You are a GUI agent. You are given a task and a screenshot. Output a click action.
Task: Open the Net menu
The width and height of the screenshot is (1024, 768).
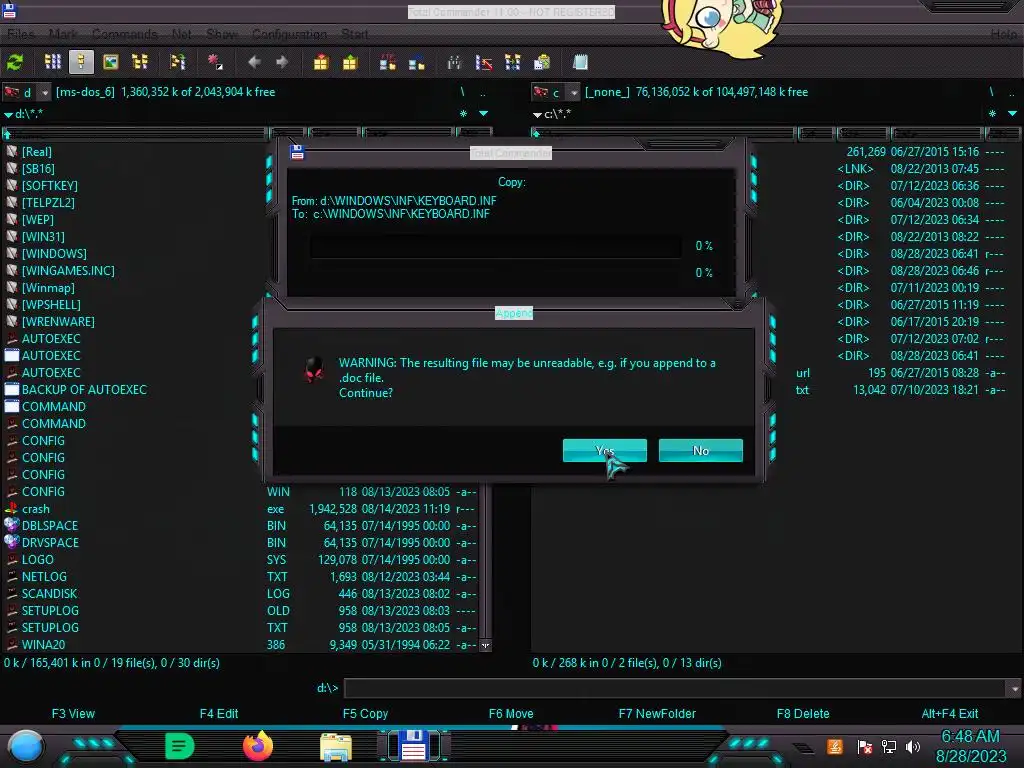(x=182, y=34)
